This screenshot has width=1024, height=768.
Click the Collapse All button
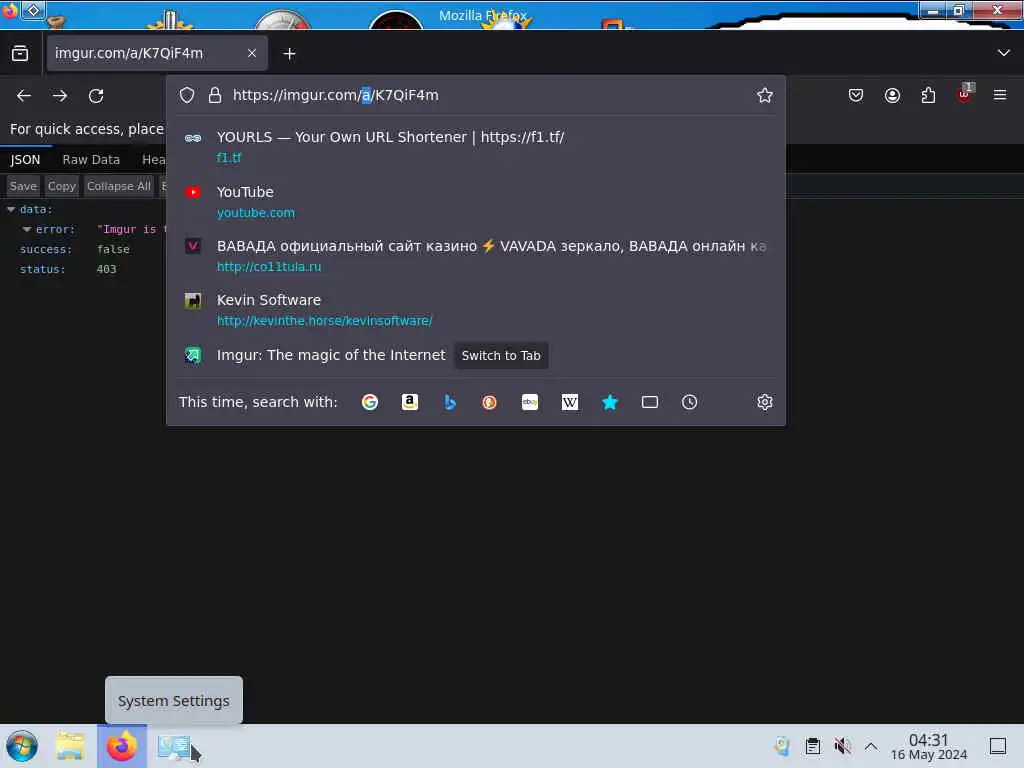click(119, 186)
